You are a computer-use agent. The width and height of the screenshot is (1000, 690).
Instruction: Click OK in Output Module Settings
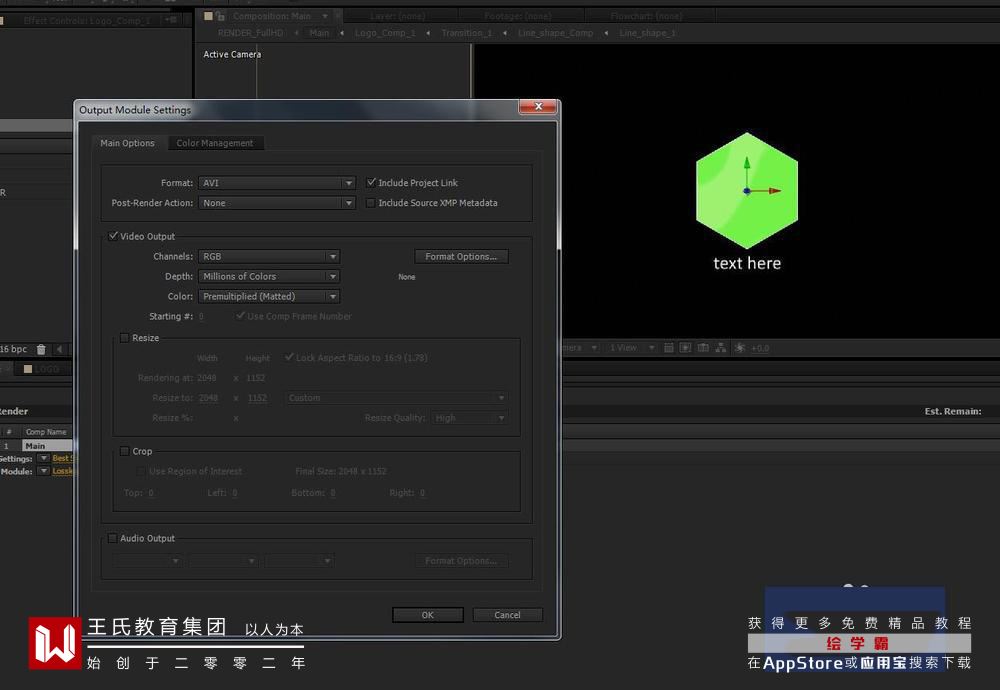point(427,615)
